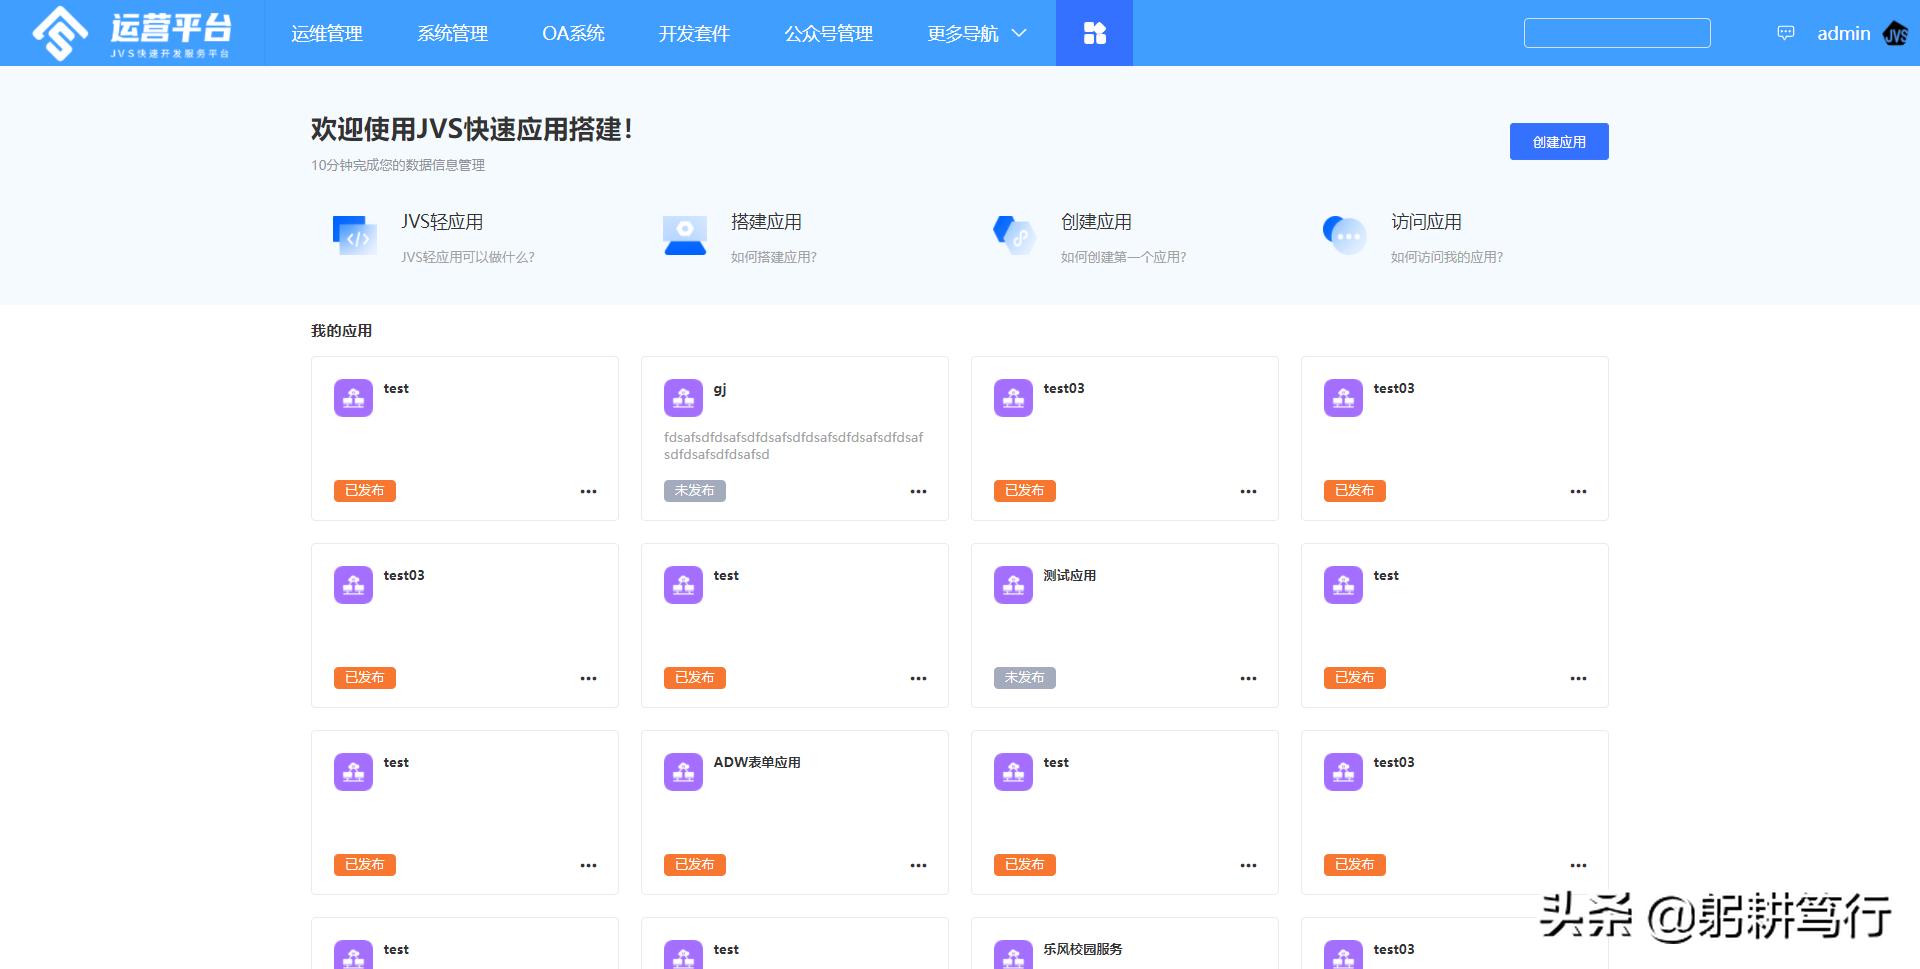The image size is (1920, 969).
Task: Select the gj app title
Action: [x=720, y=389]
